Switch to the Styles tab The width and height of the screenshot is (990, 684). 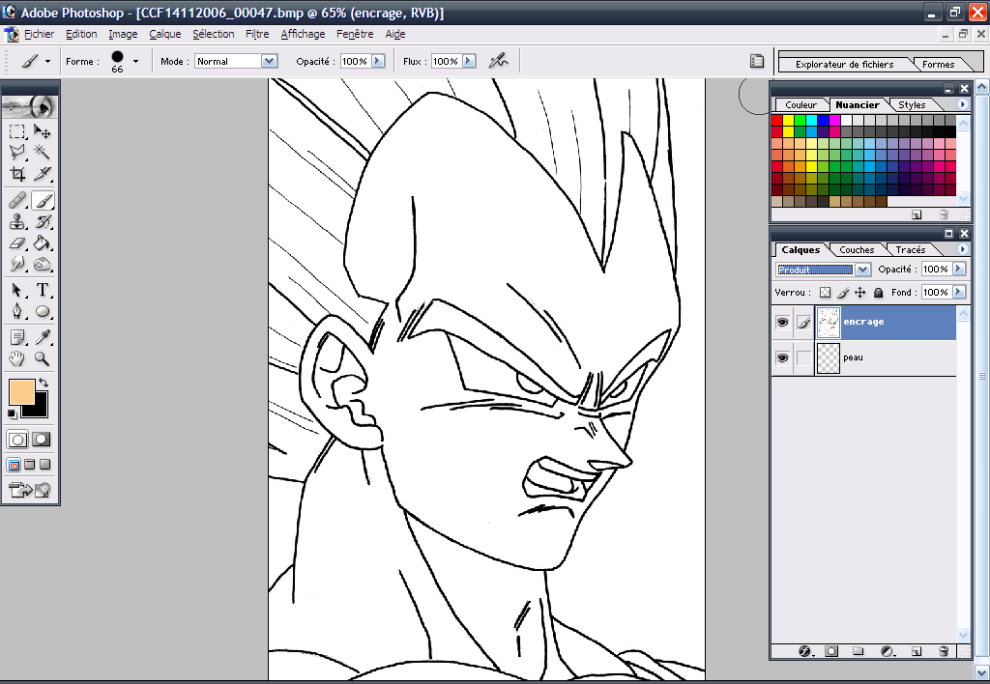912,105
